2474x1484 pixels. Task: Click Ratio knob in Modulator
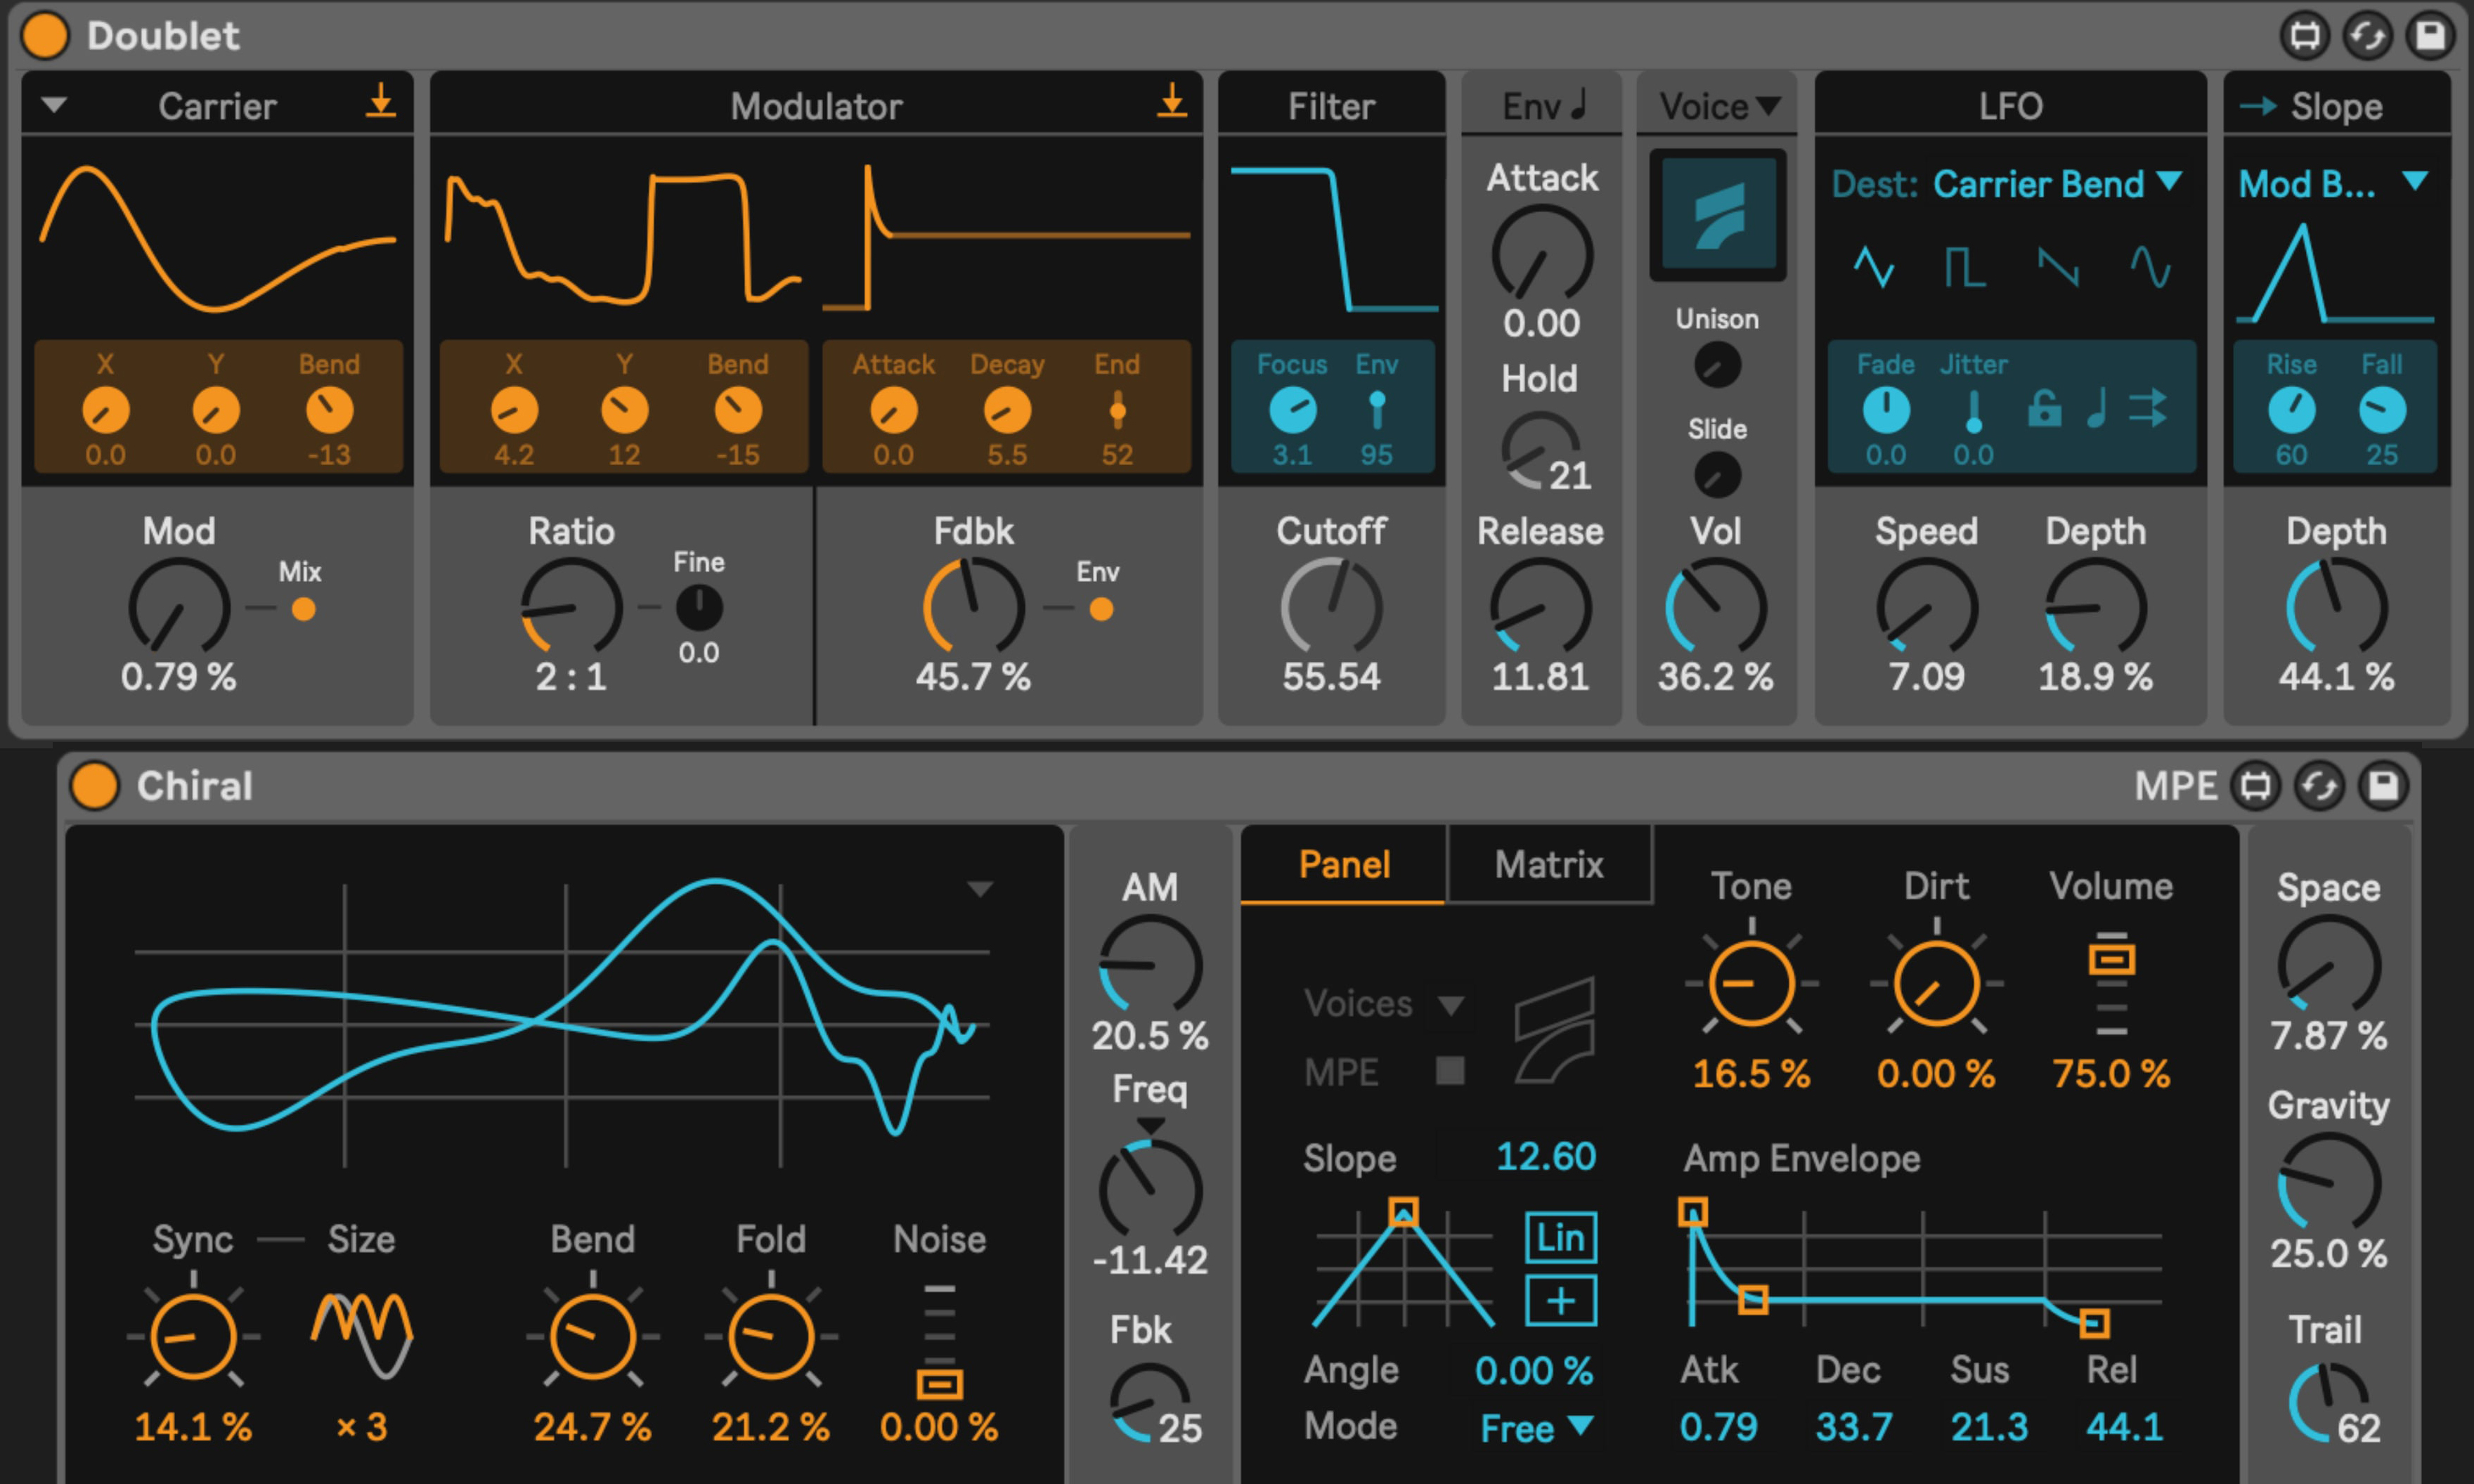571,607
